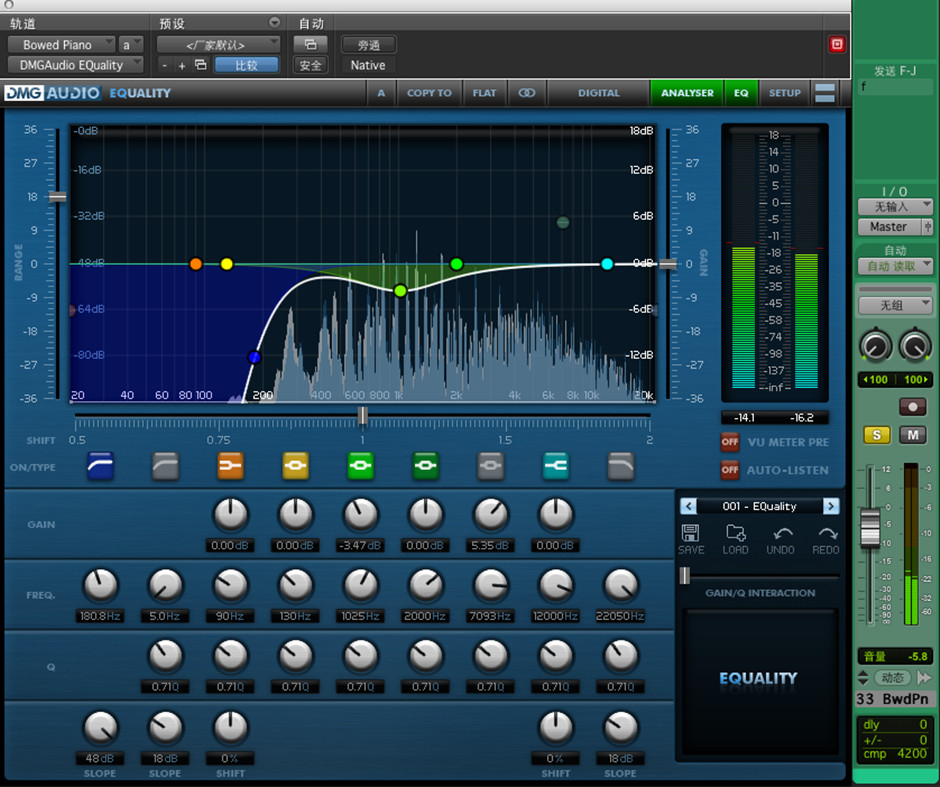The image size is (940, 787).
Task: Open the 自动 读取 automation mode dropdown
Action: 895,266
